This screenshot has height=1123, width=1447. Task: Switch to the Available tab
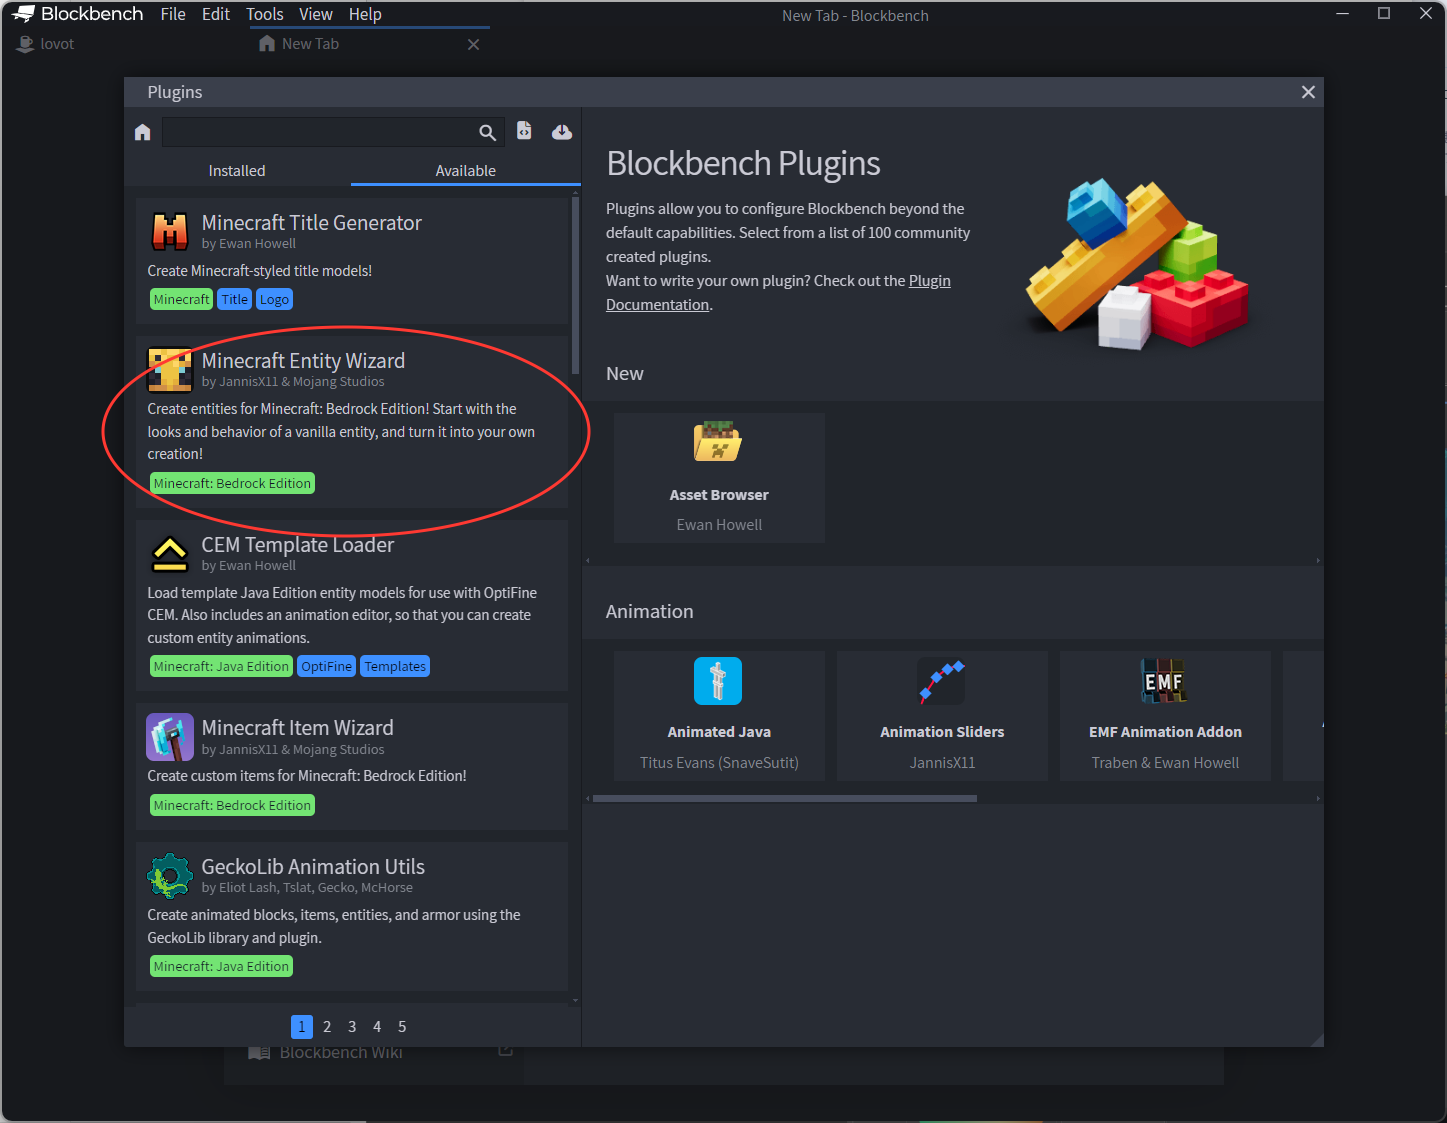[466, 171]
